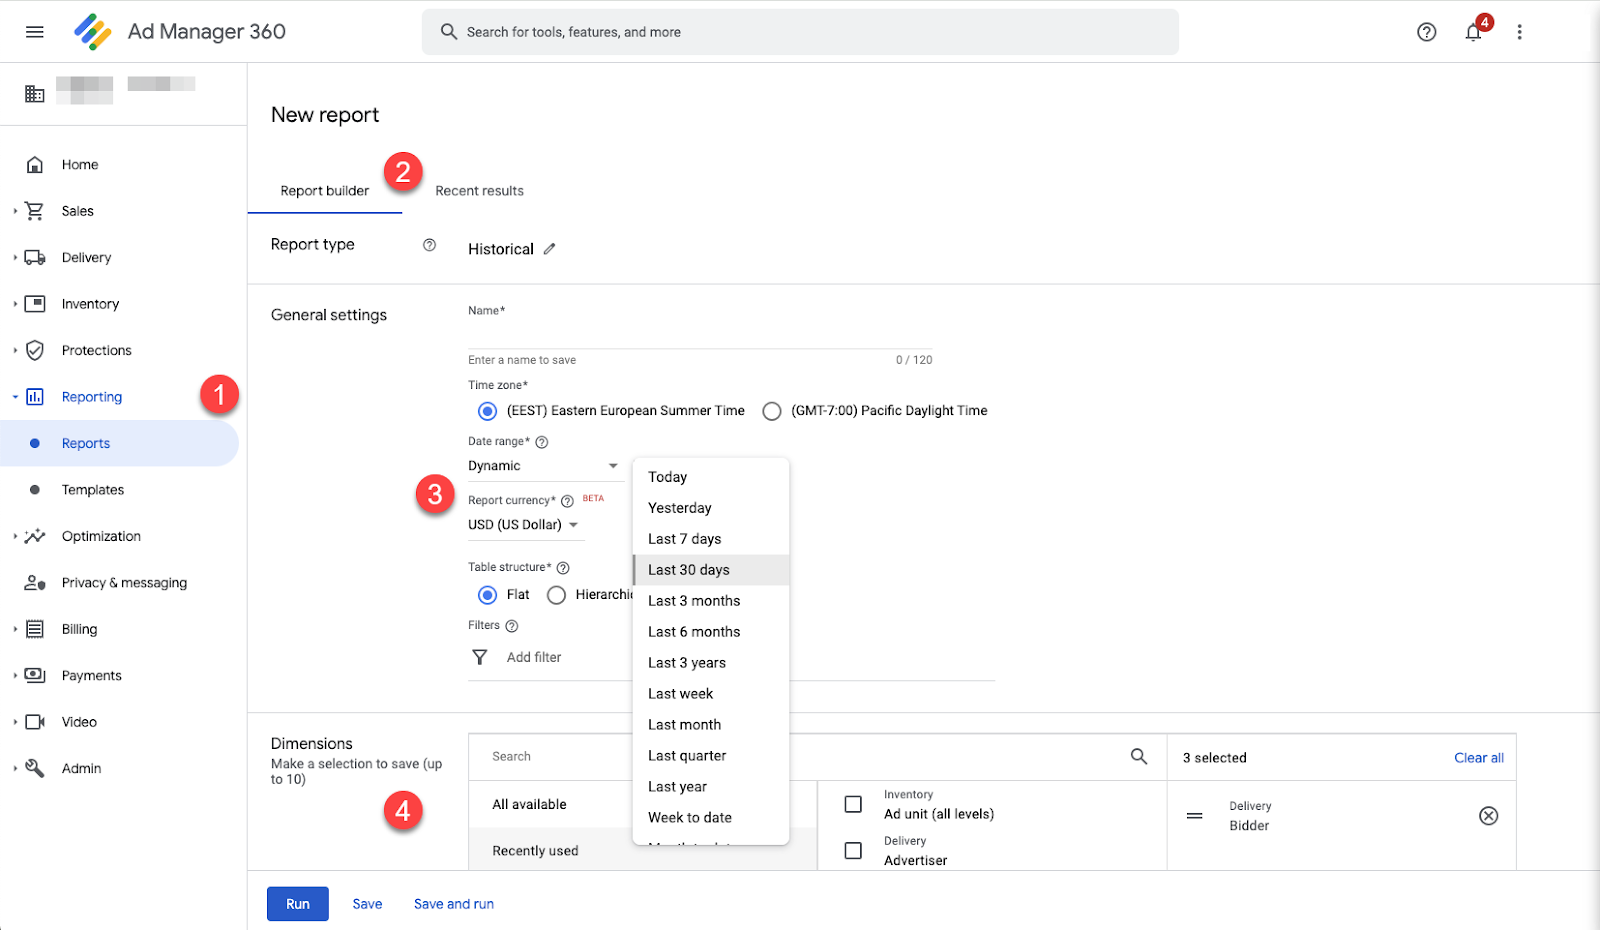
Task: Click Save and run
Action: tap(454, 904)
